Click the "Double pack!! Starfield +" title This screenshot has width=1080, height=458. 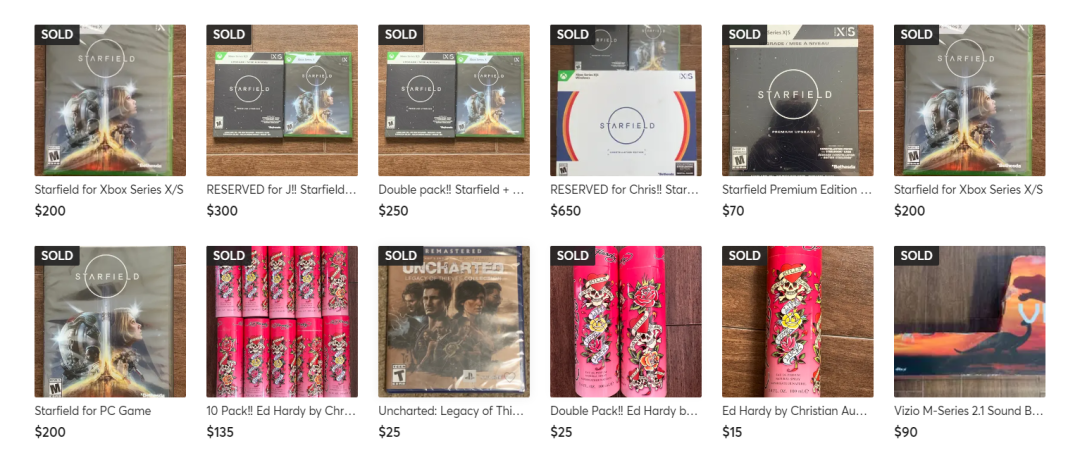[x=453, y=189]
